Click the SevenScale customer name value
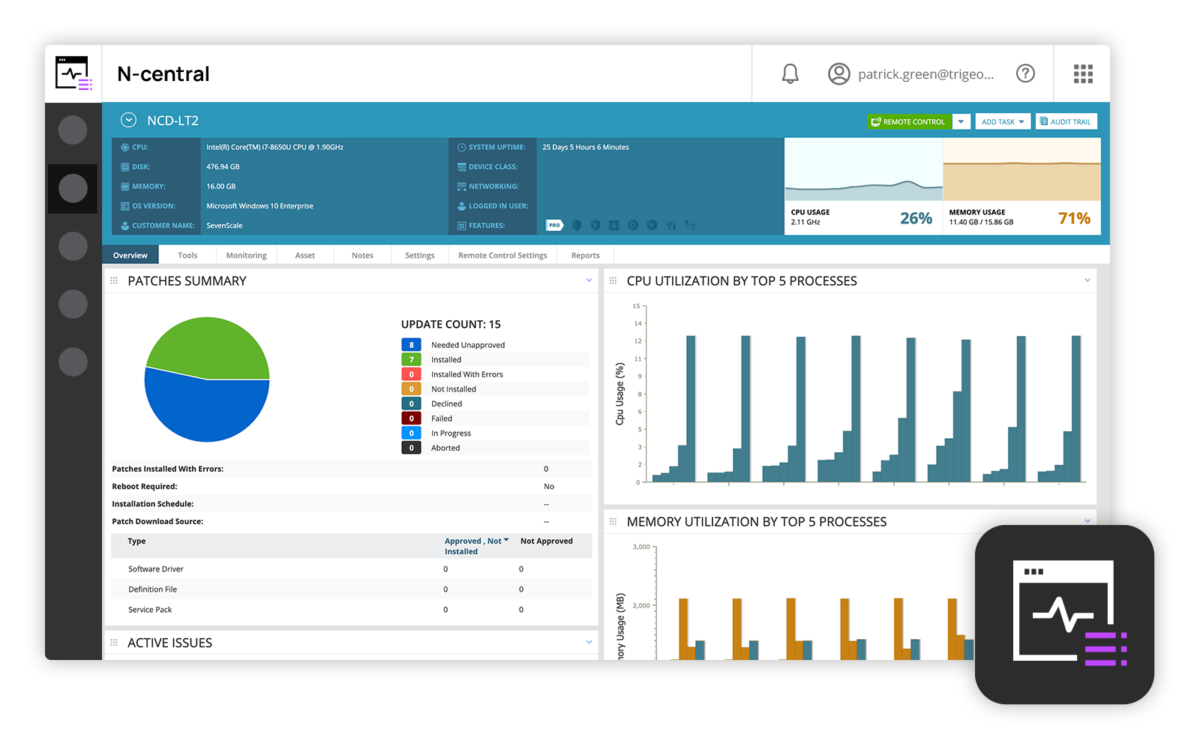 224,226
